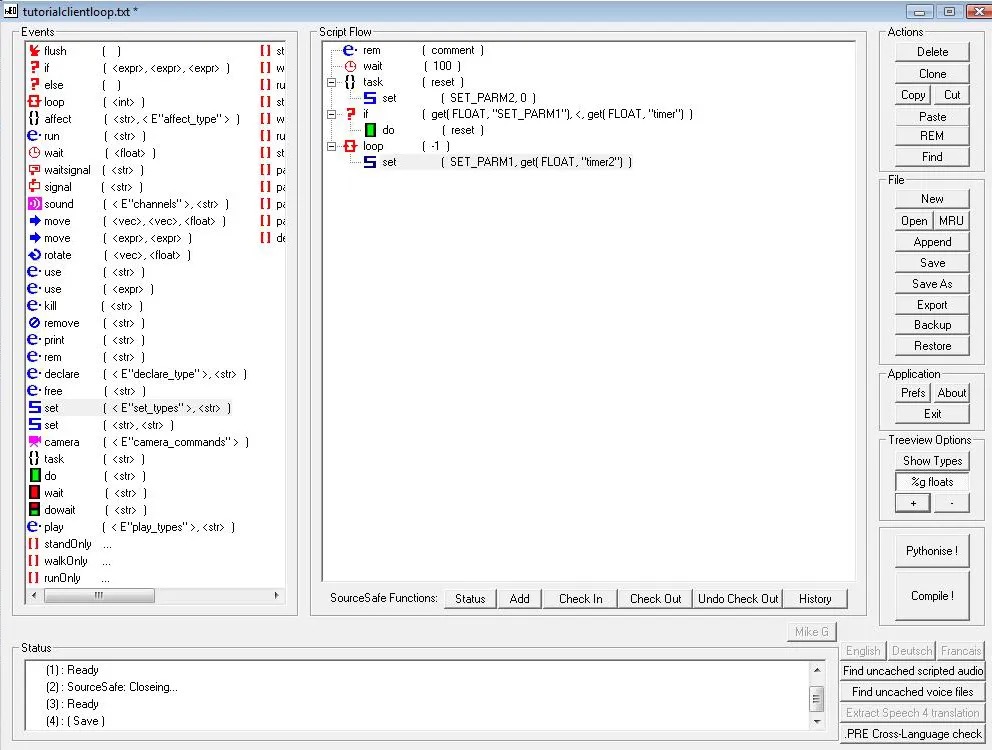992x750 pixels.
Task: Click the Events horizontal scrollbar thumb
Action: pos(99,595)
